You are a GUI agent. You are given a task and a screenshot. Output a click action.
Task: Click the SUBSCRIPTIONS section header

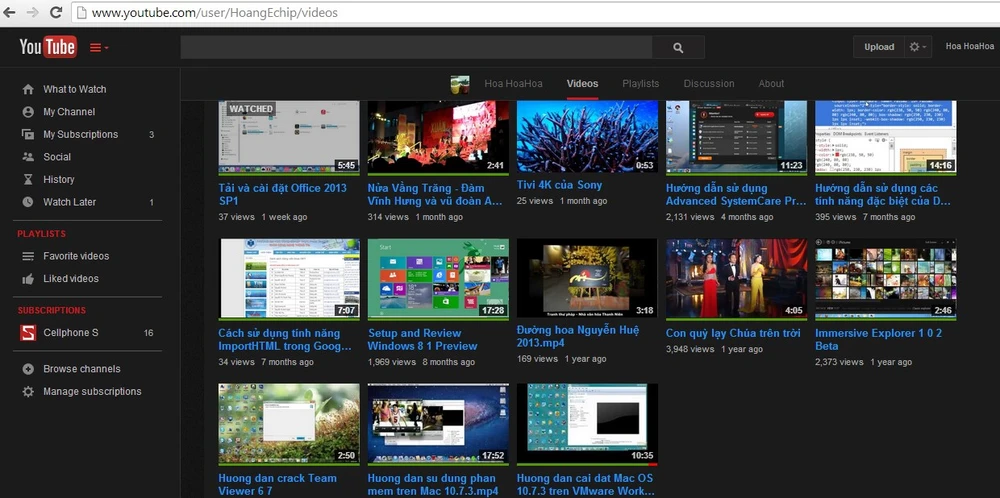(51, 310)
